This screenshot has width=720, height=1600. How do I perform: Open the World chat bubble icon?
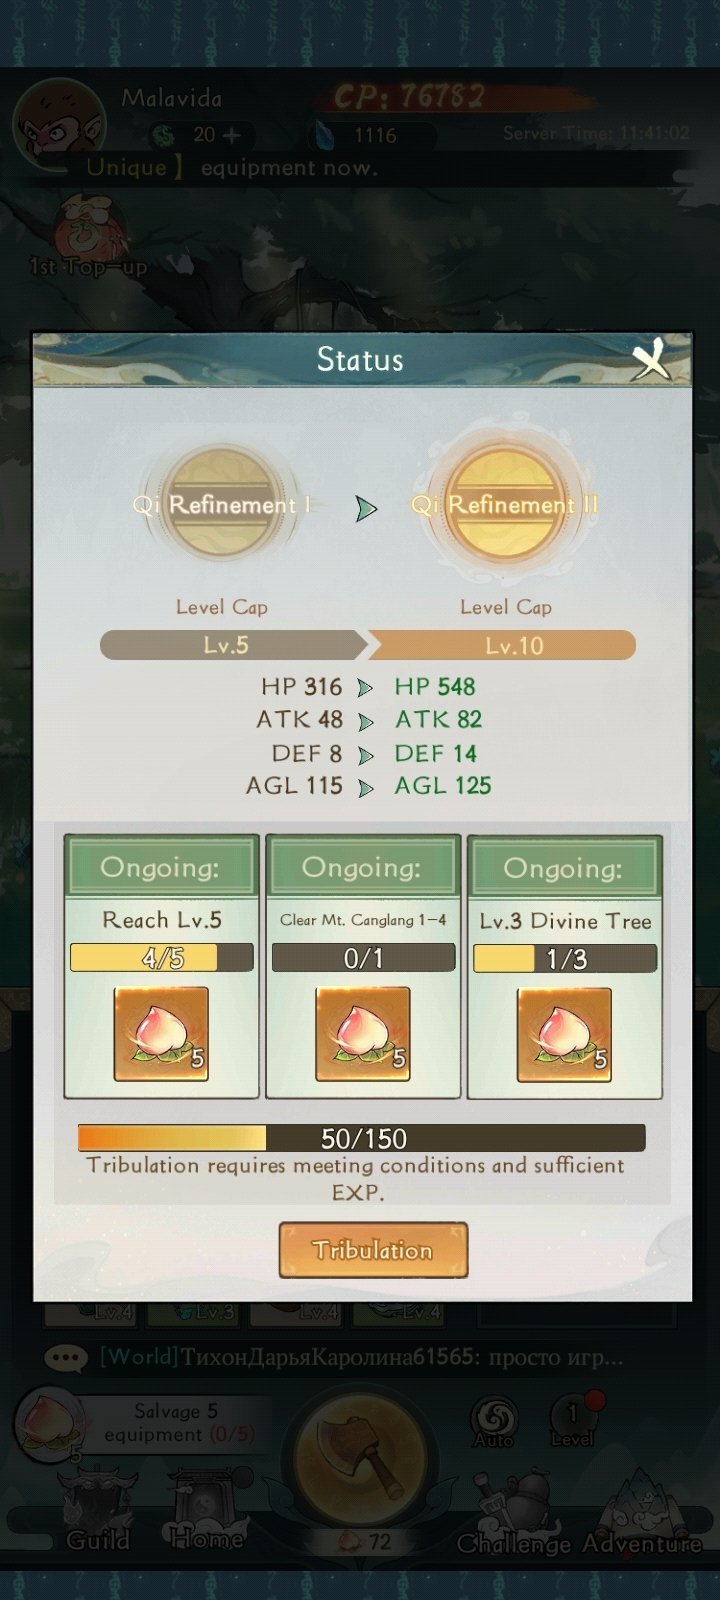coord(67,1358)
